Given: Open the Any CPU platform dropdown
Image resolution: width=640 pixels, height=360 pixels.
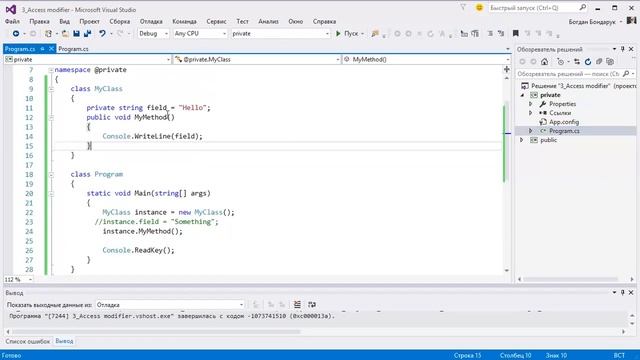Looking at the screenshot, I should pos(200,33).
